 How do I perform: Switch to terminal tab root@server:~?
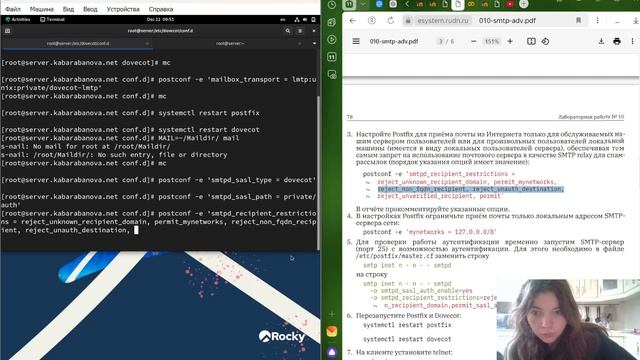click(230, 43)
